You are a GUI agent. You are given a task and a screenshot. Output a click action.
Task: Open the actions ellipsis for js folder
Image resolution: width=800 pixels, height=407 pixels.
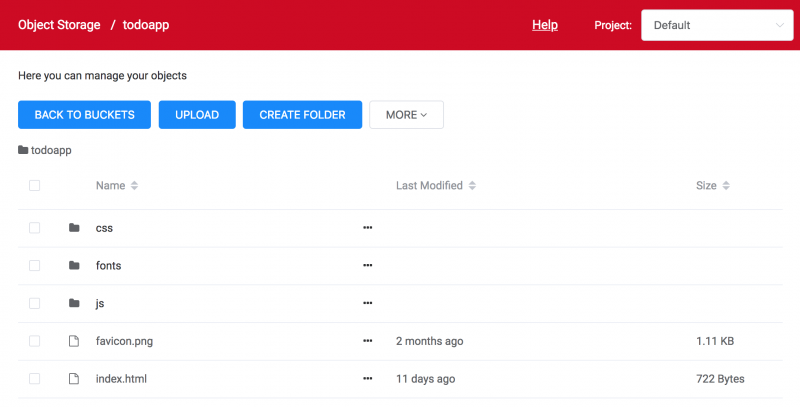coord(367,303)
